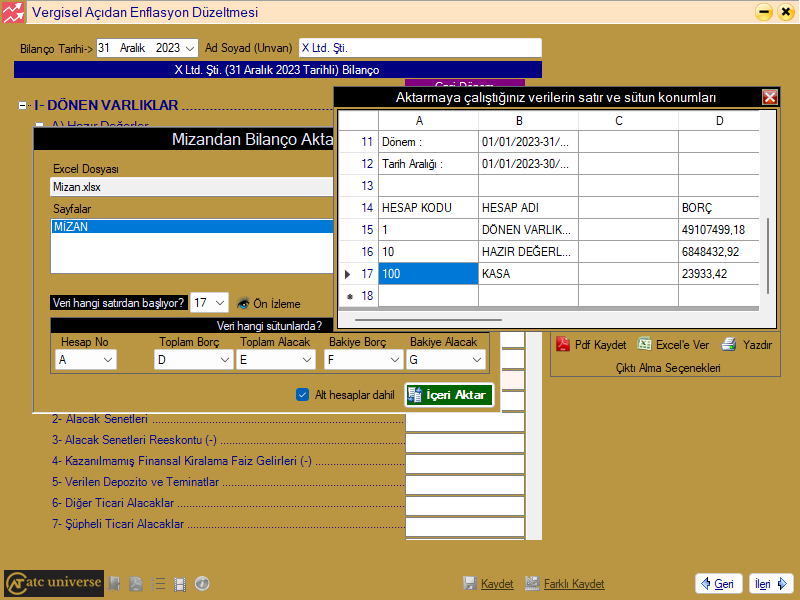Click the KASA cell in row 17
The width and height of the screenshot is (800, 600).
[528, 273]
